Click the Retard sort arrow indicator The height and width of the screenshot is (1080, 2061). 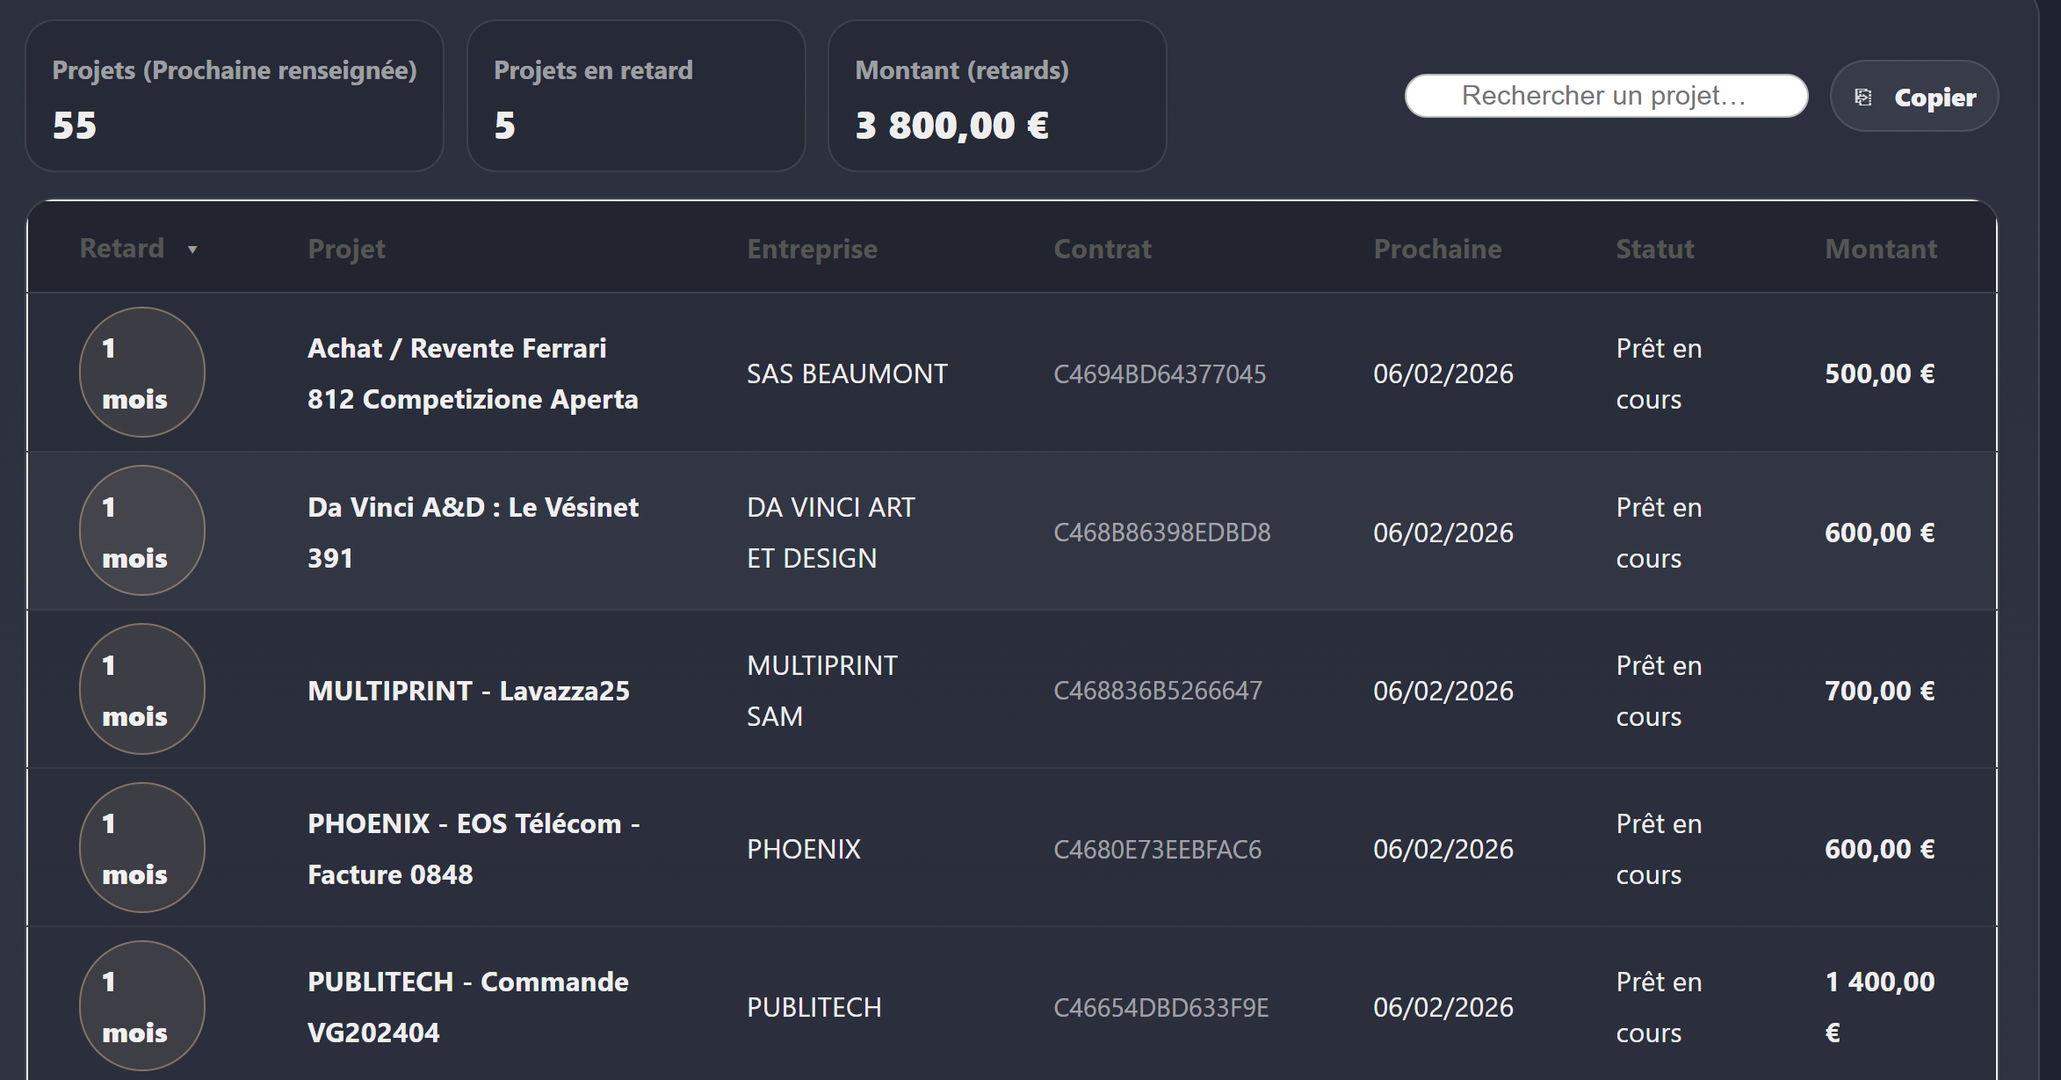[x=192, y=250]
